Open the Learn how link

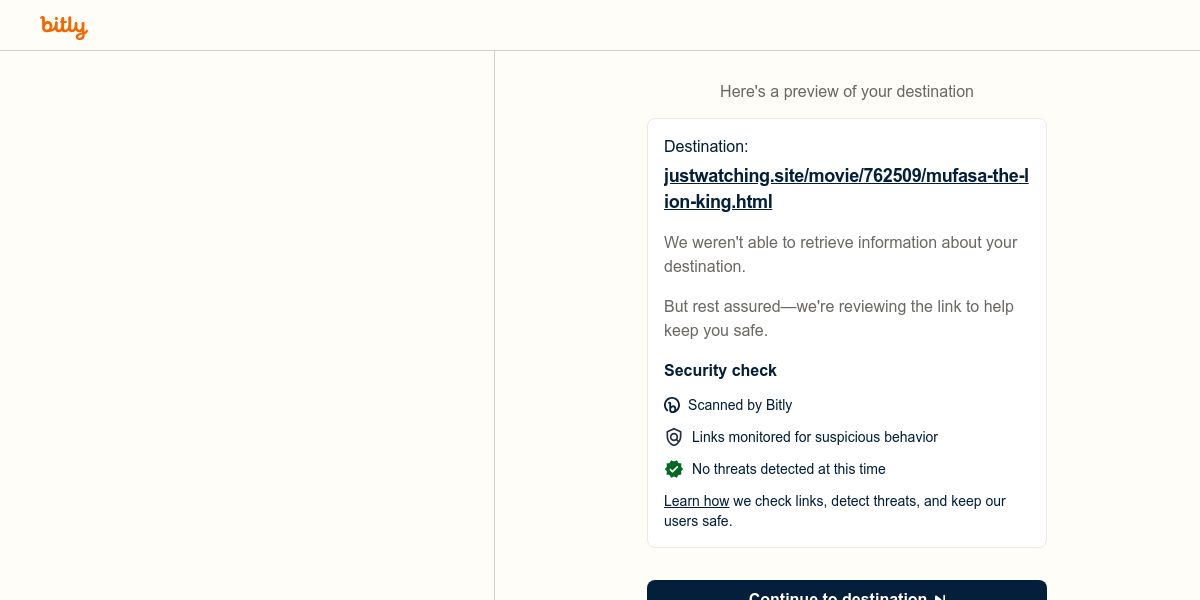coord(696,501)
